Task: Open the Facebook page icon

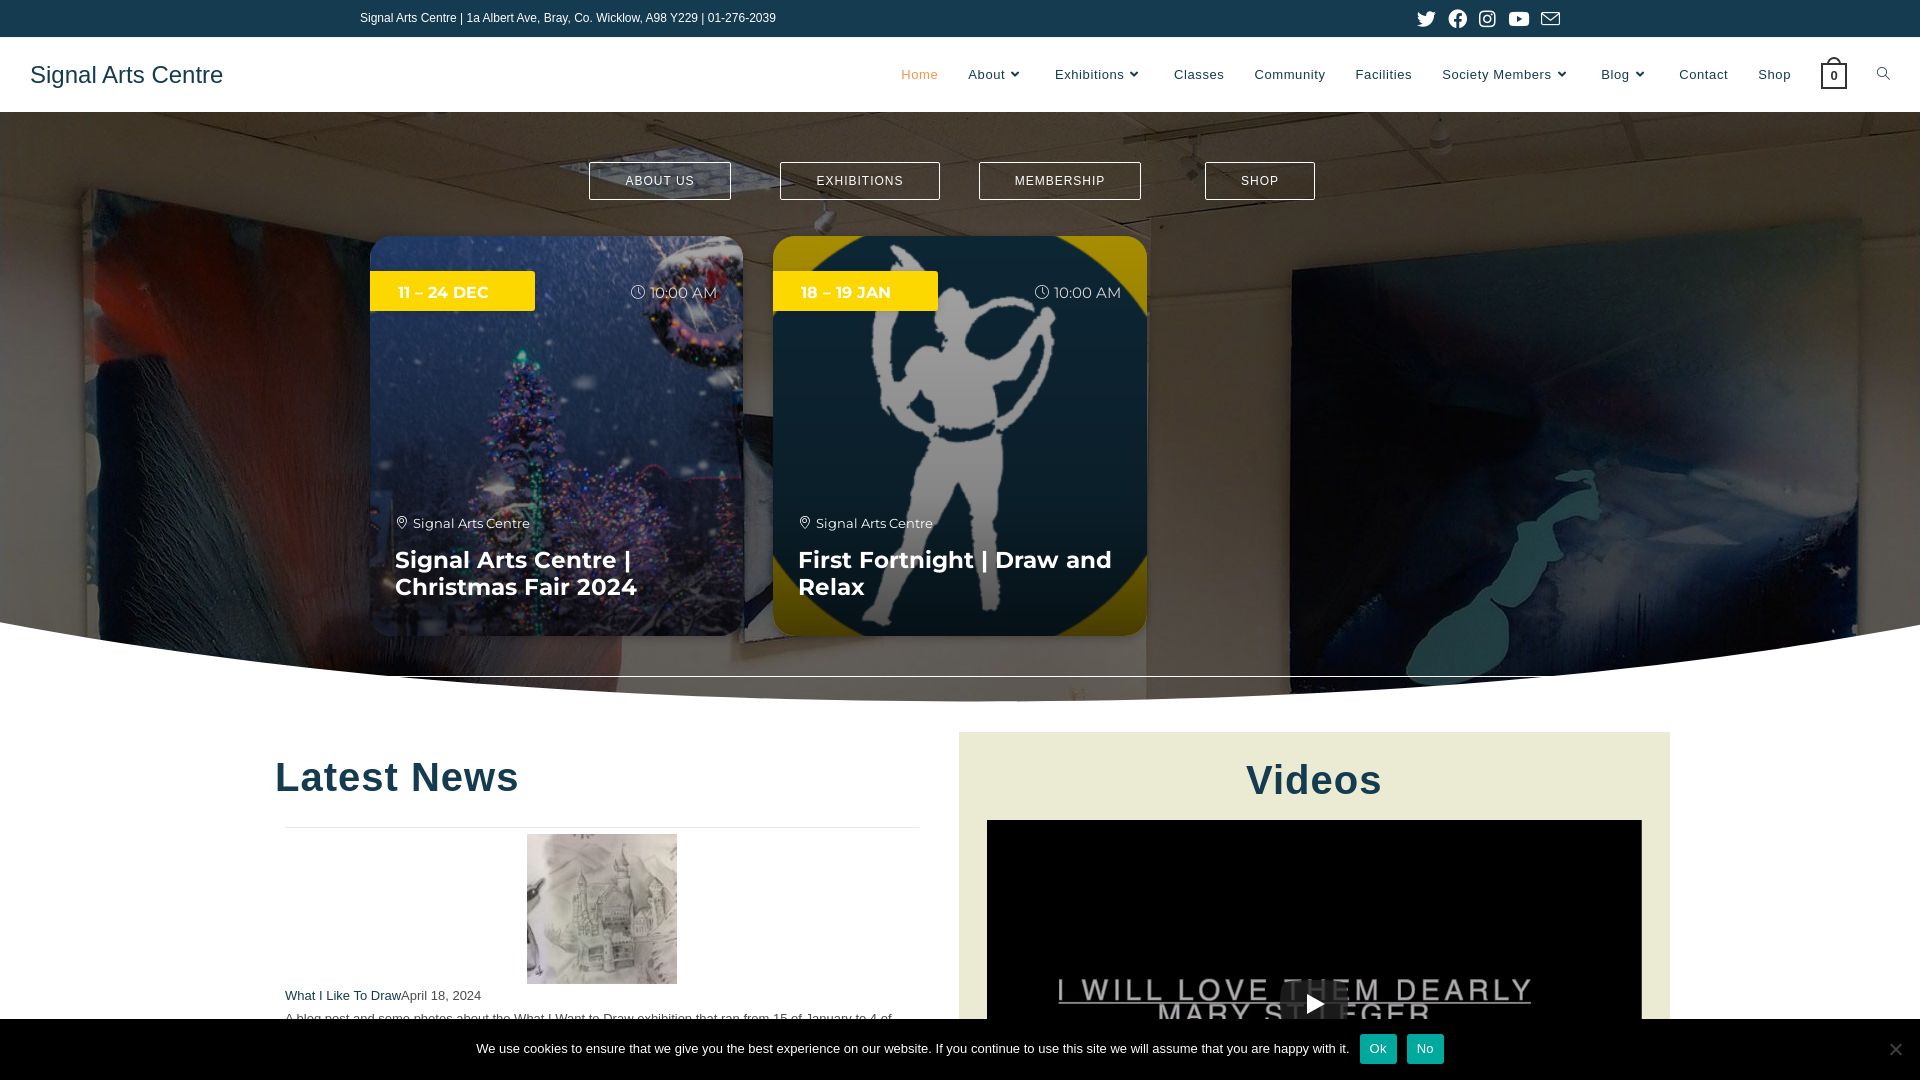Action: (x=1457, y=19)
